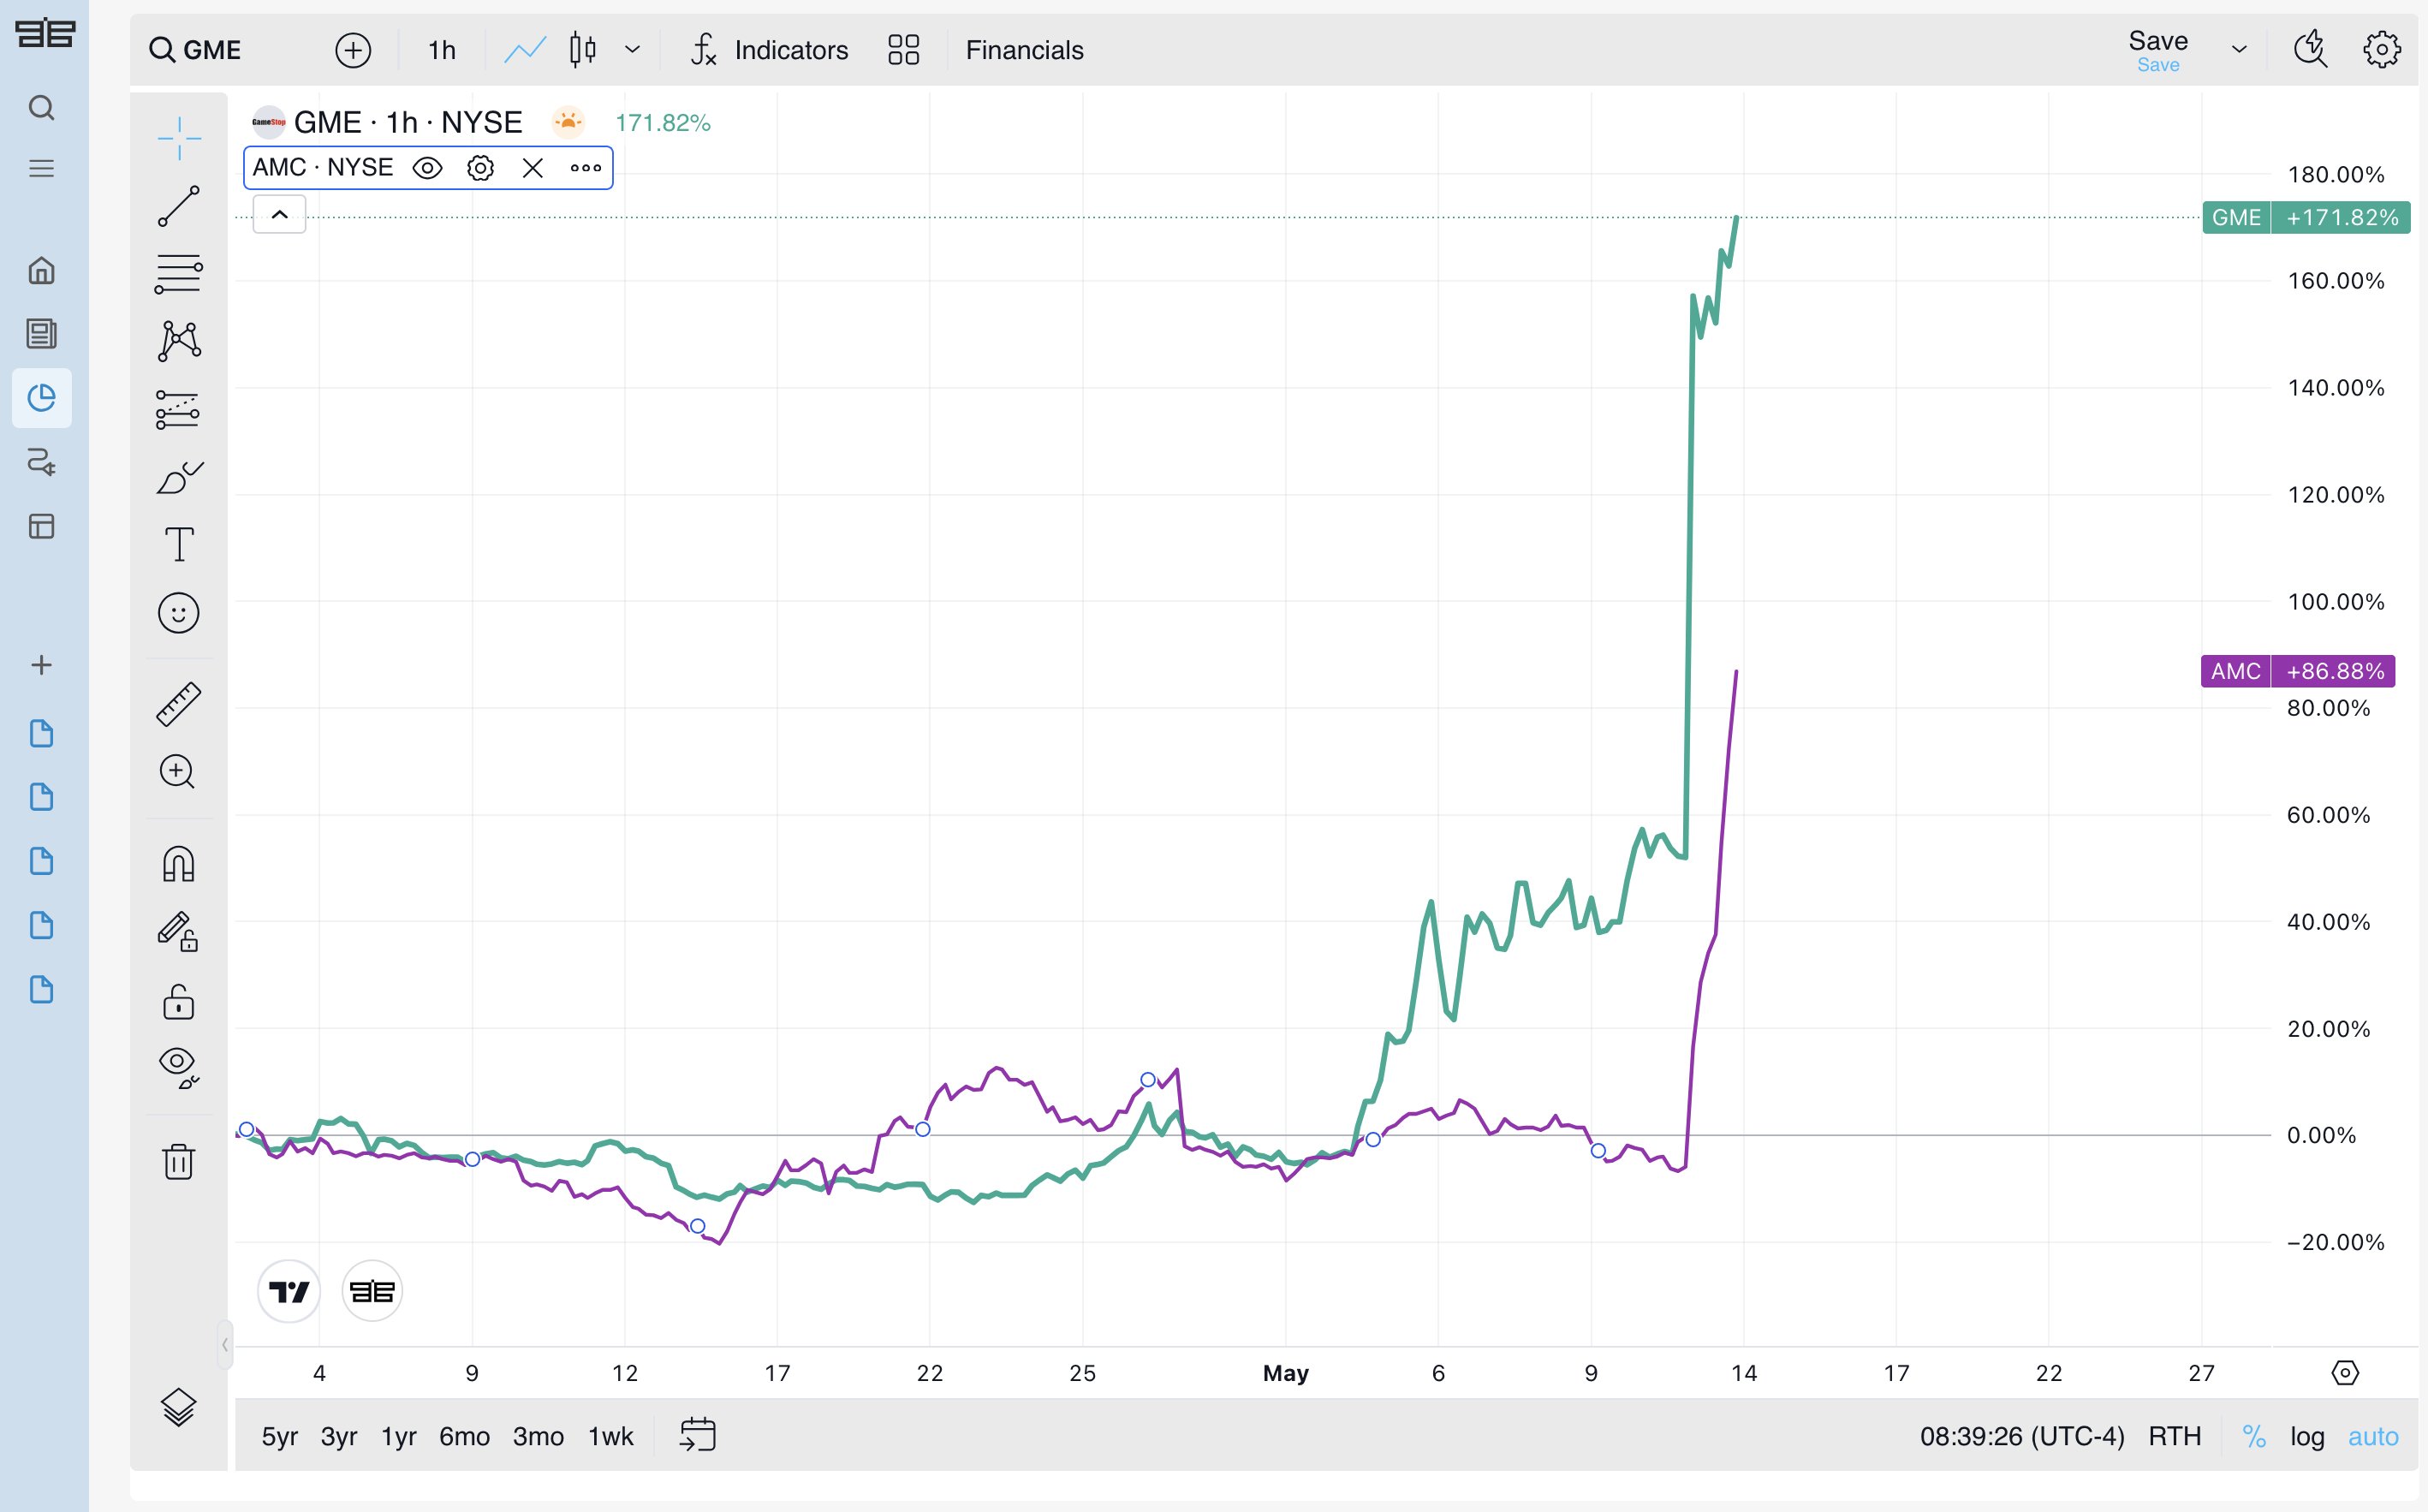
Task: Select the XABCD pattern tool
Action: point(179,341)
